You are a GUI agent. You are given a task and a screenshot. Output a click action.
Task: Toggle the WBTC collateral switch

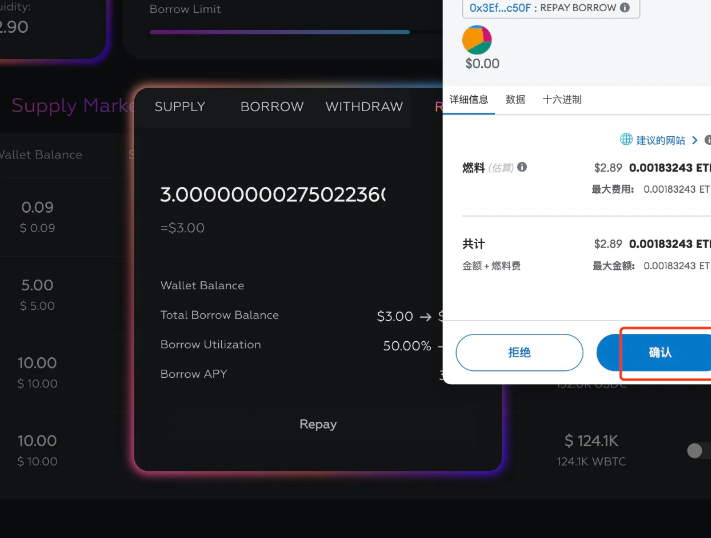pyautogui.click(x=699, y=450)
